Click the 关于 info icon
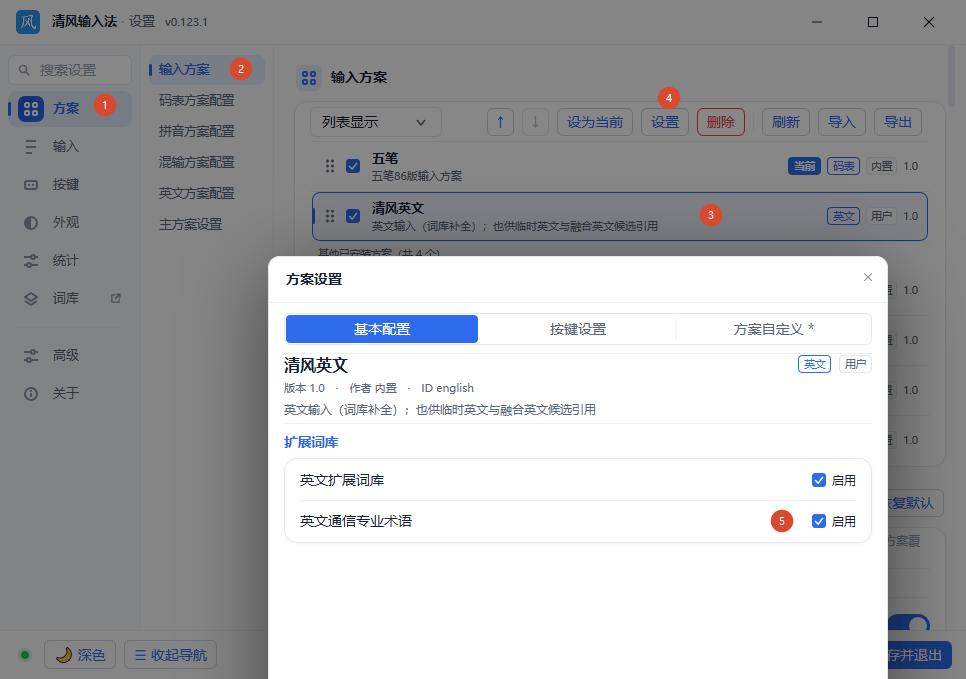 31,394
